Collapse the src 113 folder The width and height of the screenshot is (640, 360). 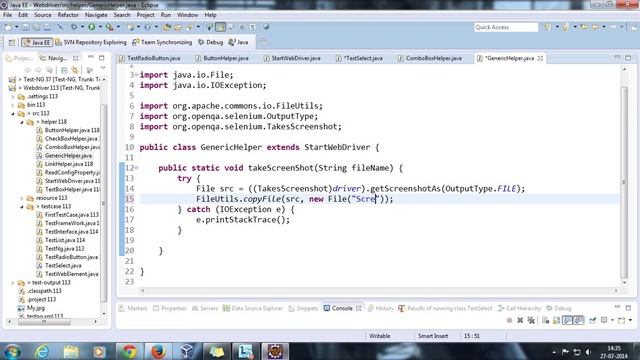(13, 113)
